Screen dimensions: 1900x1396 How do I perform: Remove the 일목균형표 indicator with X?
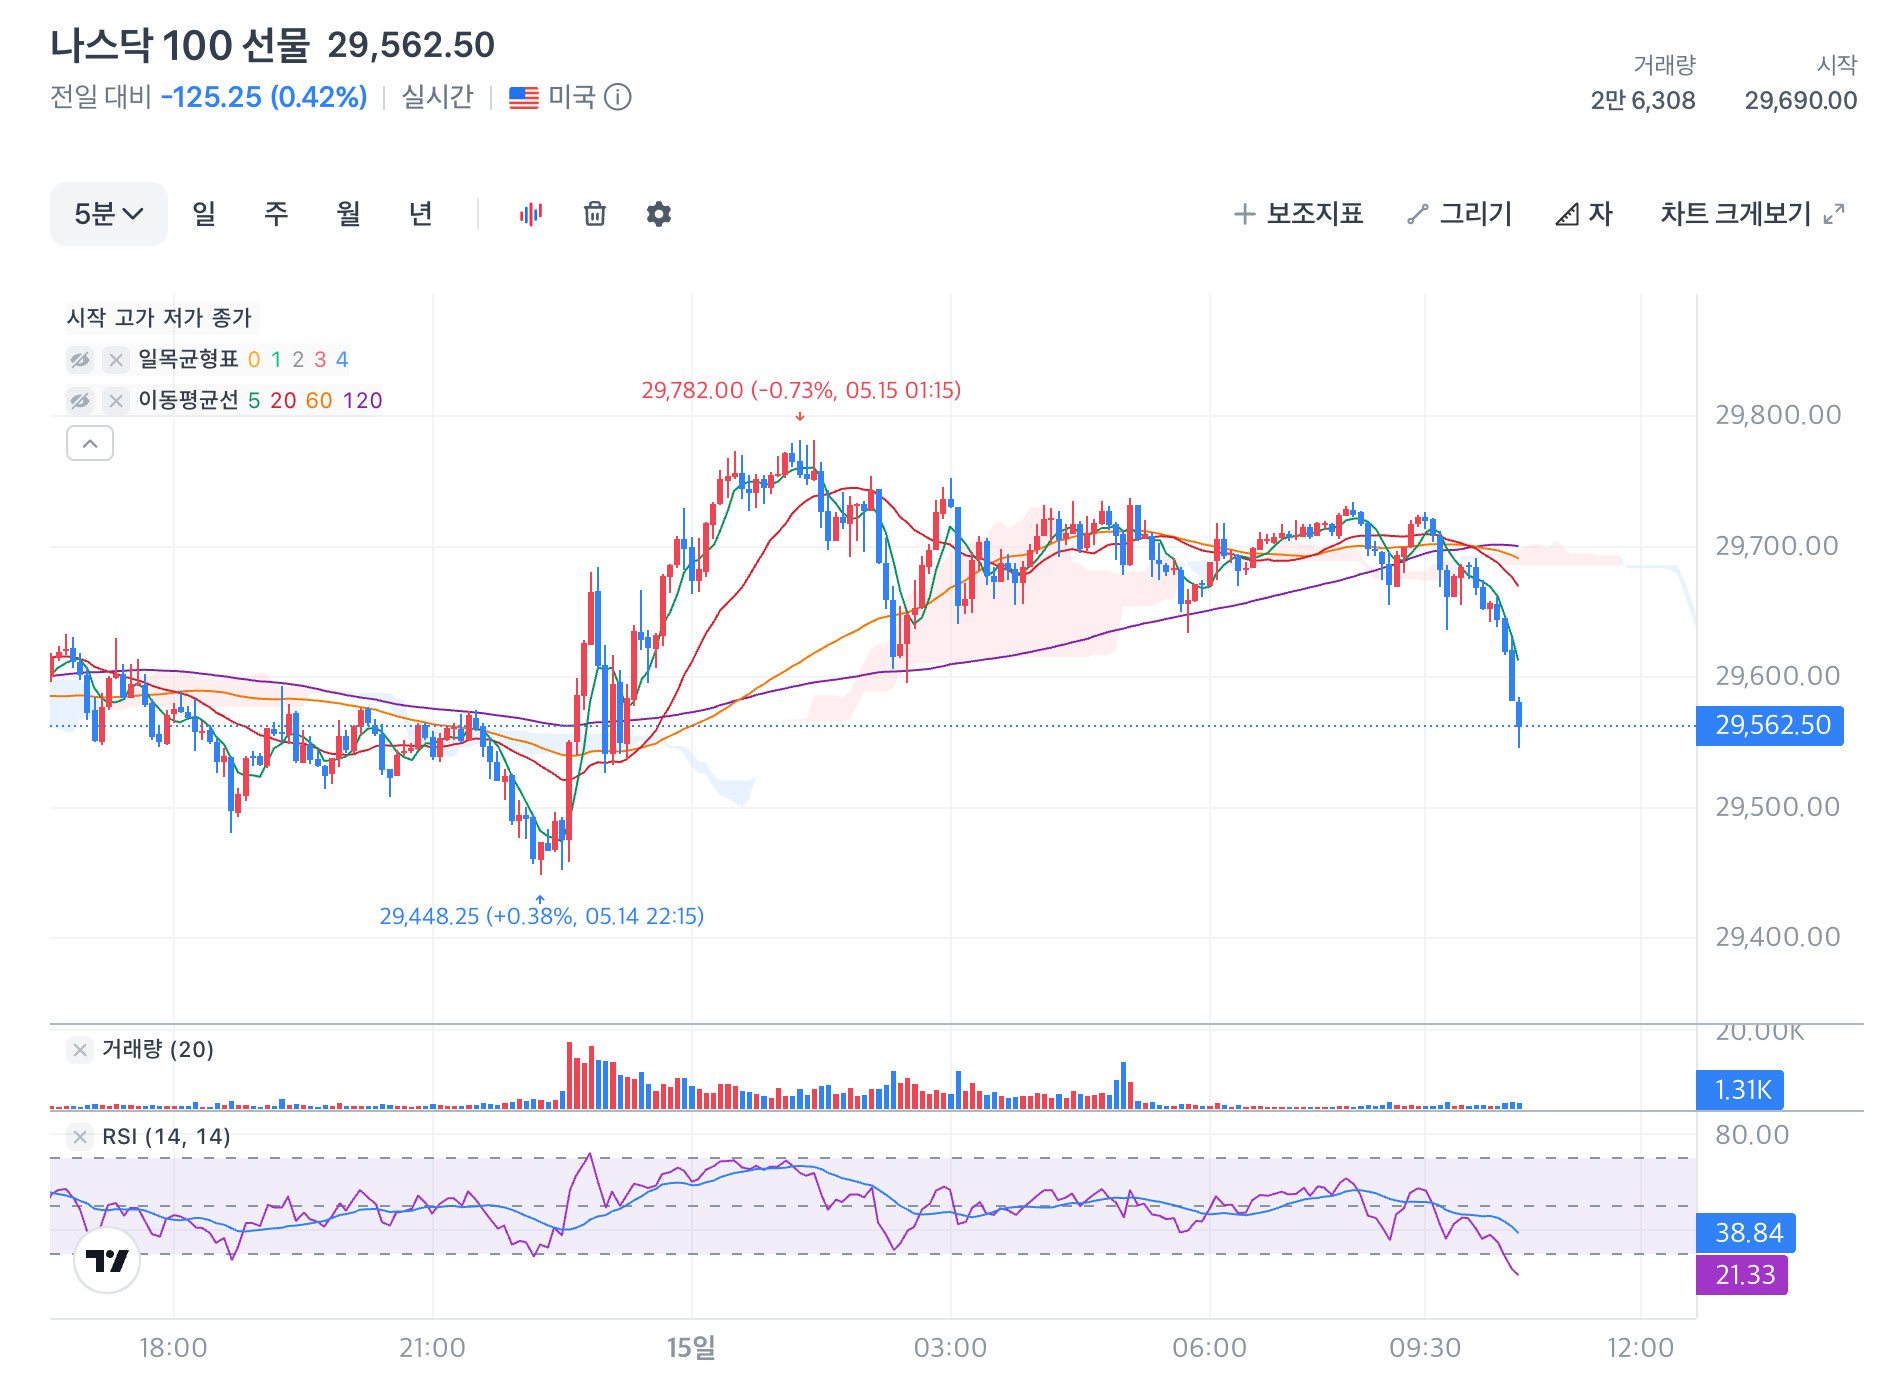click(116, 360)
